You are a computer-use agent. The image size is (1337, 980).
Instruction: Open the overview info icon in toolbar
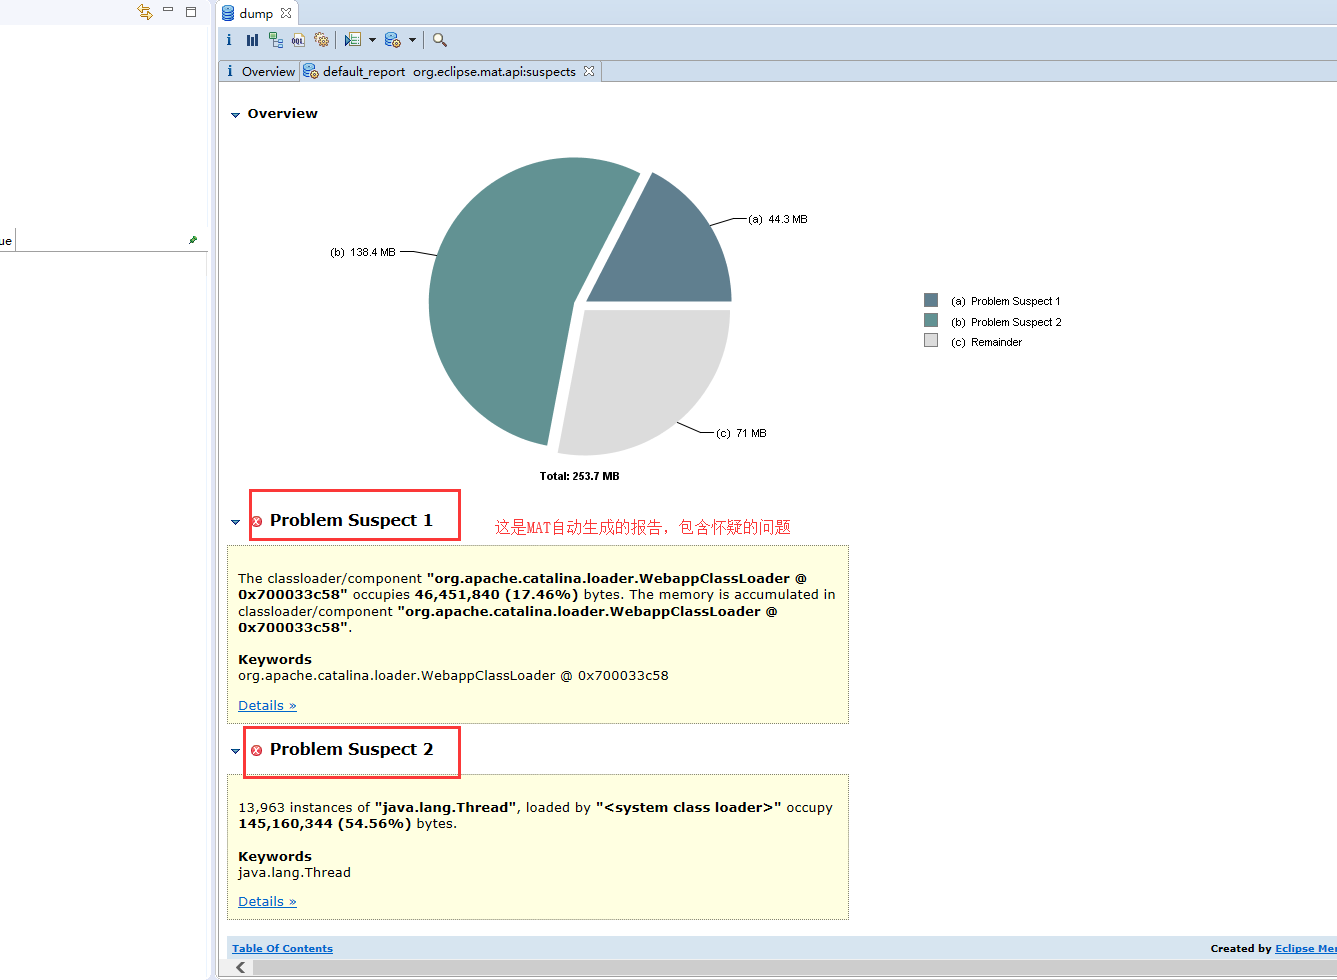[x=229, y=40]
